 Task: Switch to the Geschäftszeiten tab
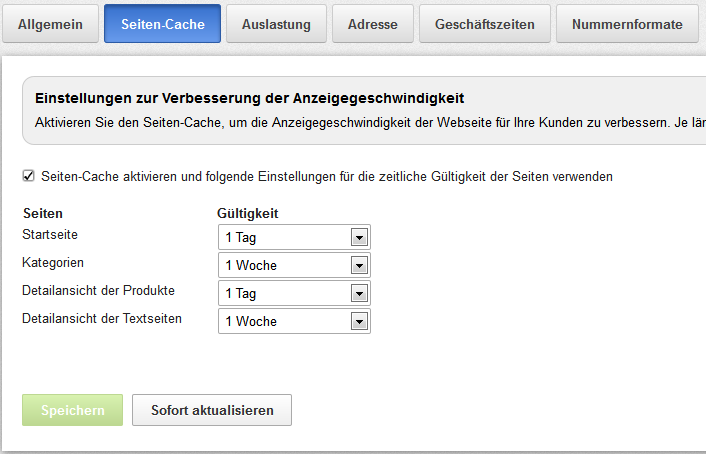tap(484, 24)
